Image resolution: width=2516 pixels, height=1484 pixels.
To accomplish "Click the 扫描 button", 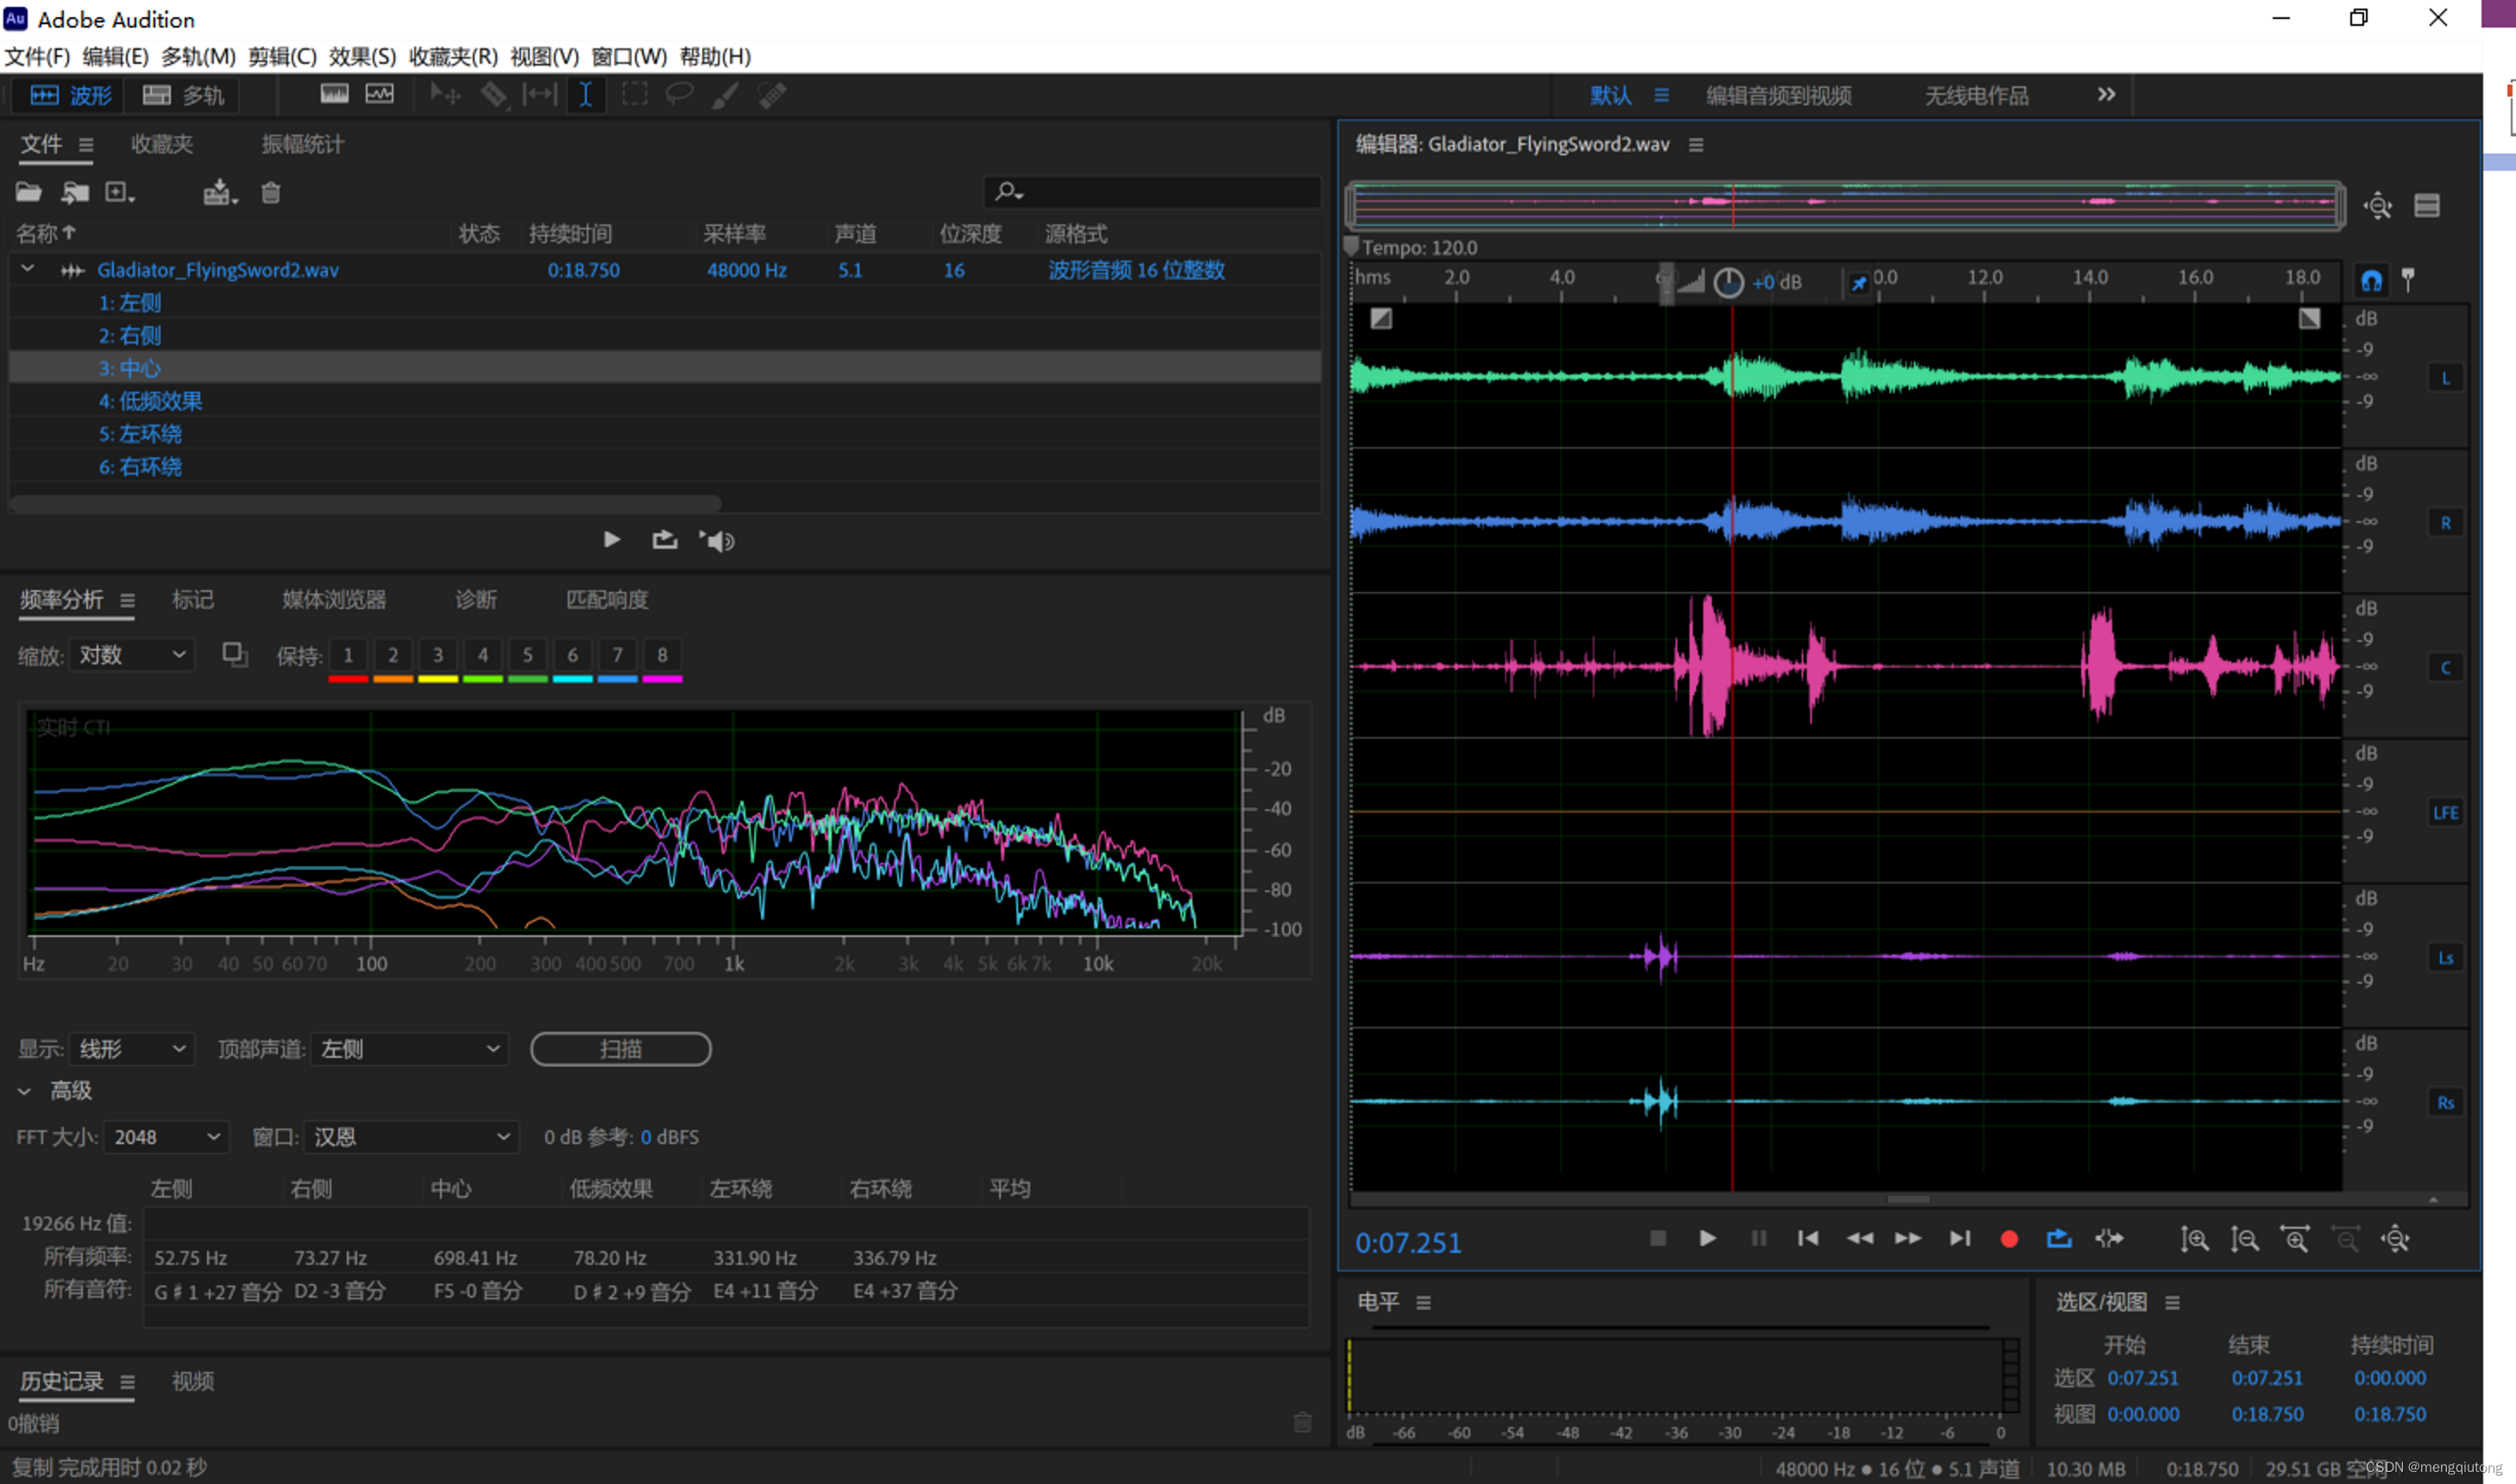I will pyautogui.click(x=620, y=1049).
